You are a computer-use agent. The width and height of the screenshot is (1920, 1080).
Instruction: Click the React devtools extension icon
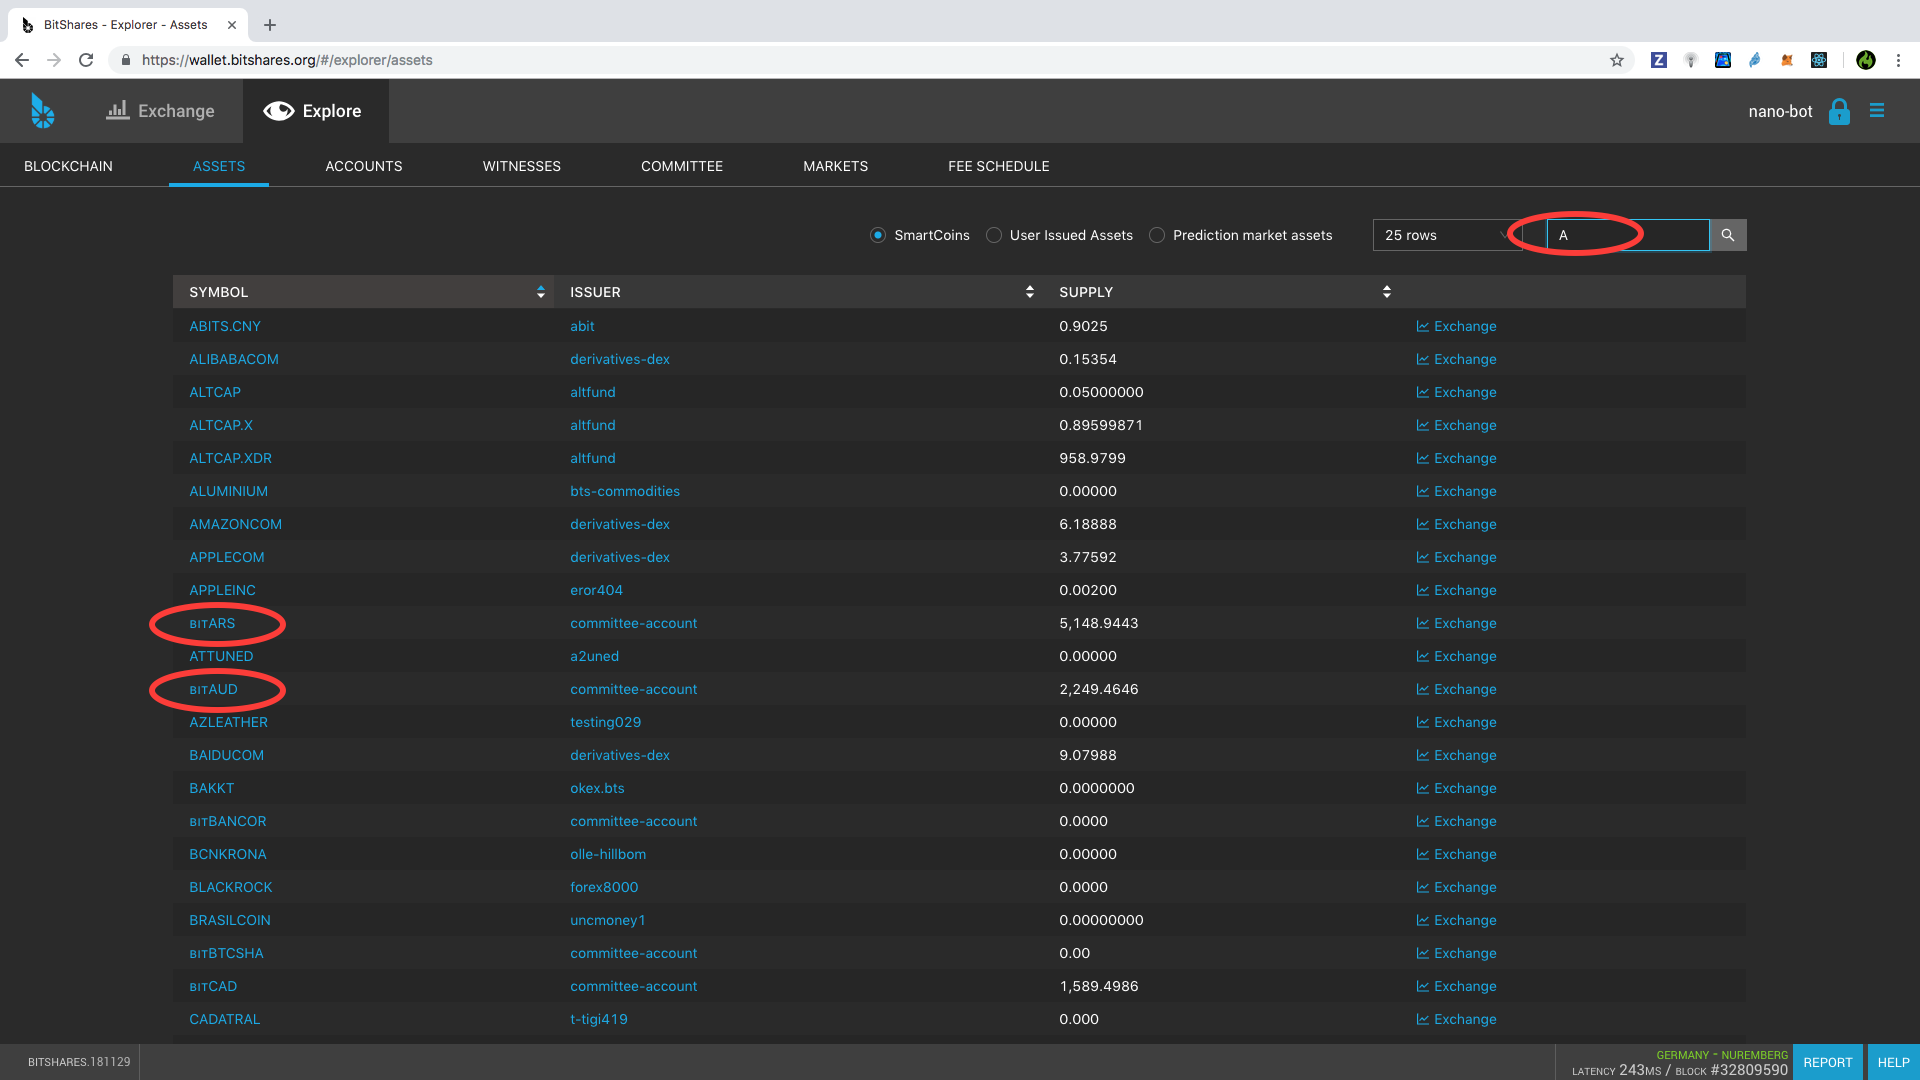point(1819,60)
